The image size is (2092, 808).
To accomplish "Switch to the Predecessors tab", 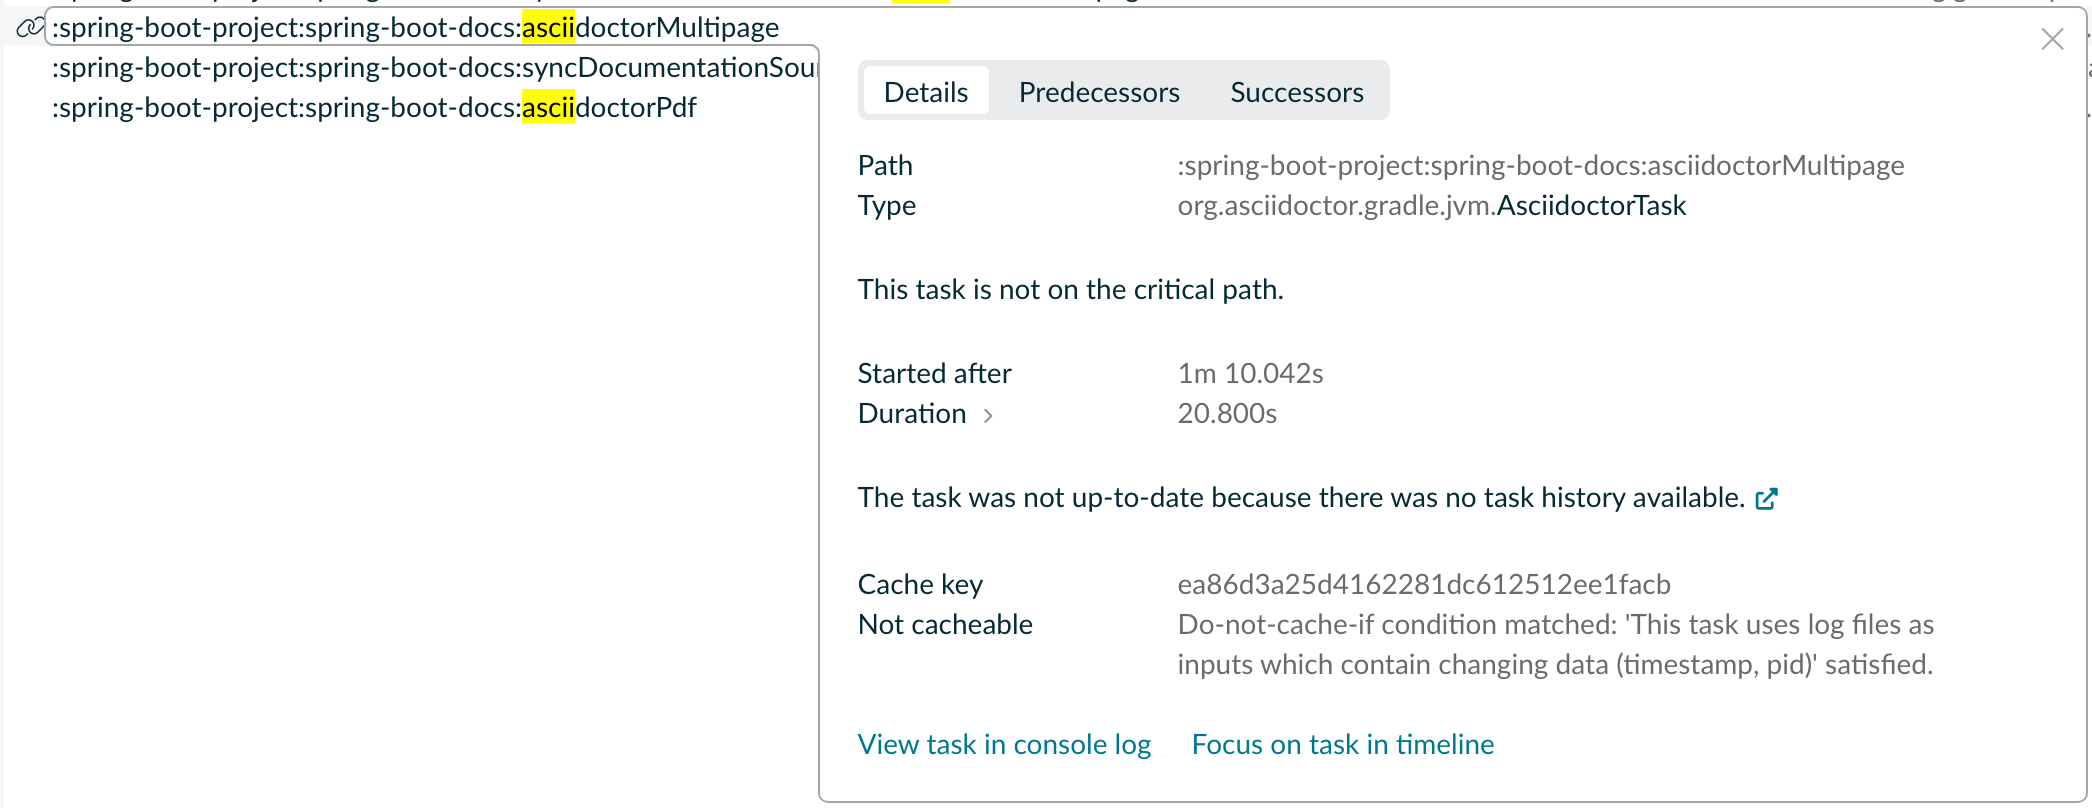I will (x=1099, y=92).
